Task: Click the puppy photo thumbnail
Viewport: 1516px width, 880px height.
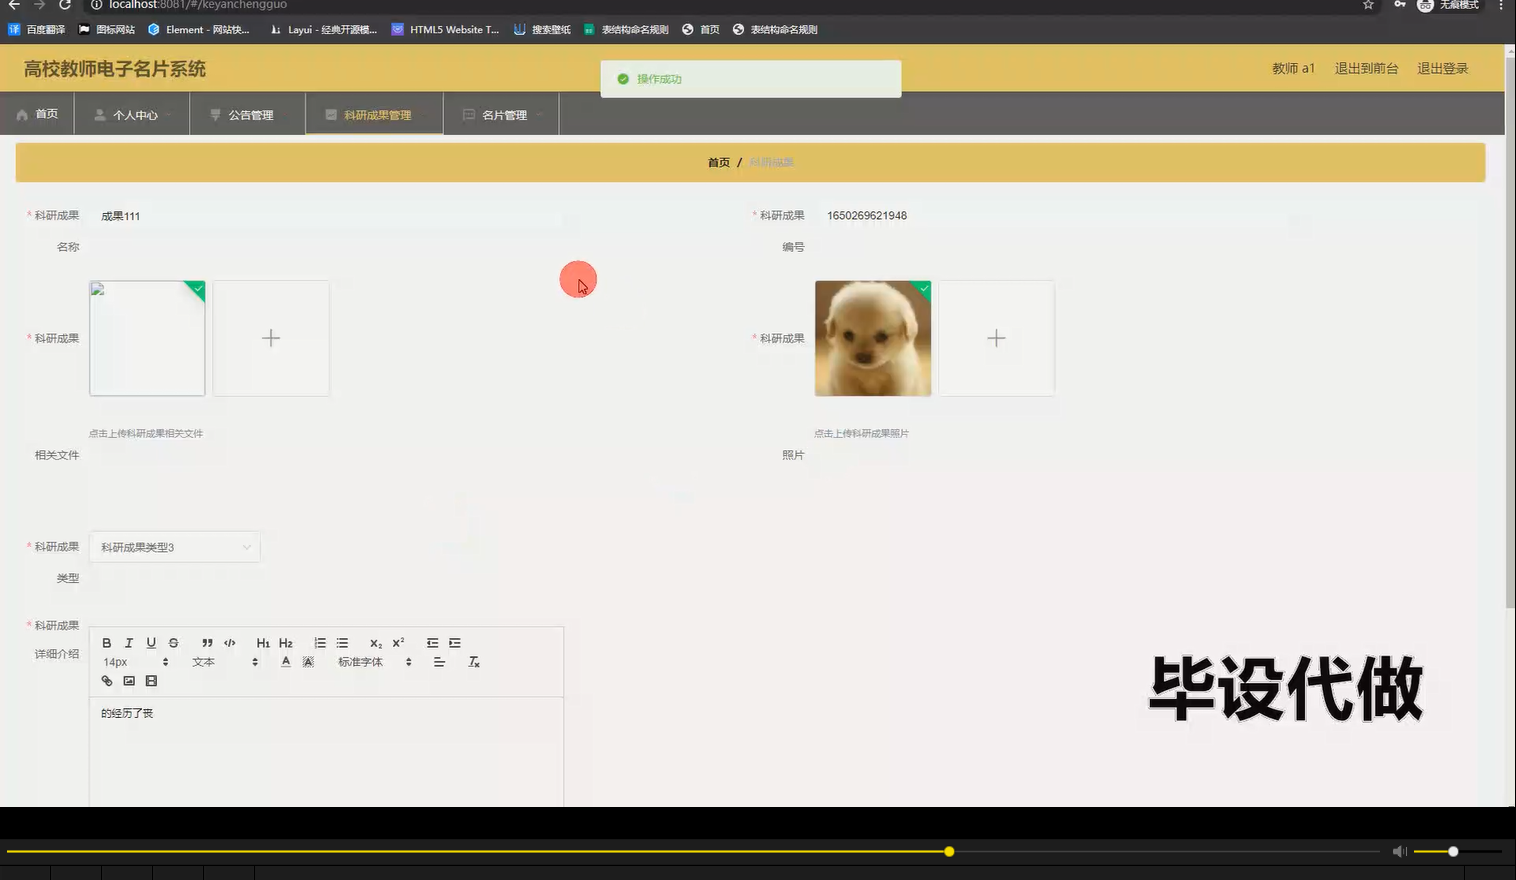Action: pyautogui.click(x=872, y=338)
